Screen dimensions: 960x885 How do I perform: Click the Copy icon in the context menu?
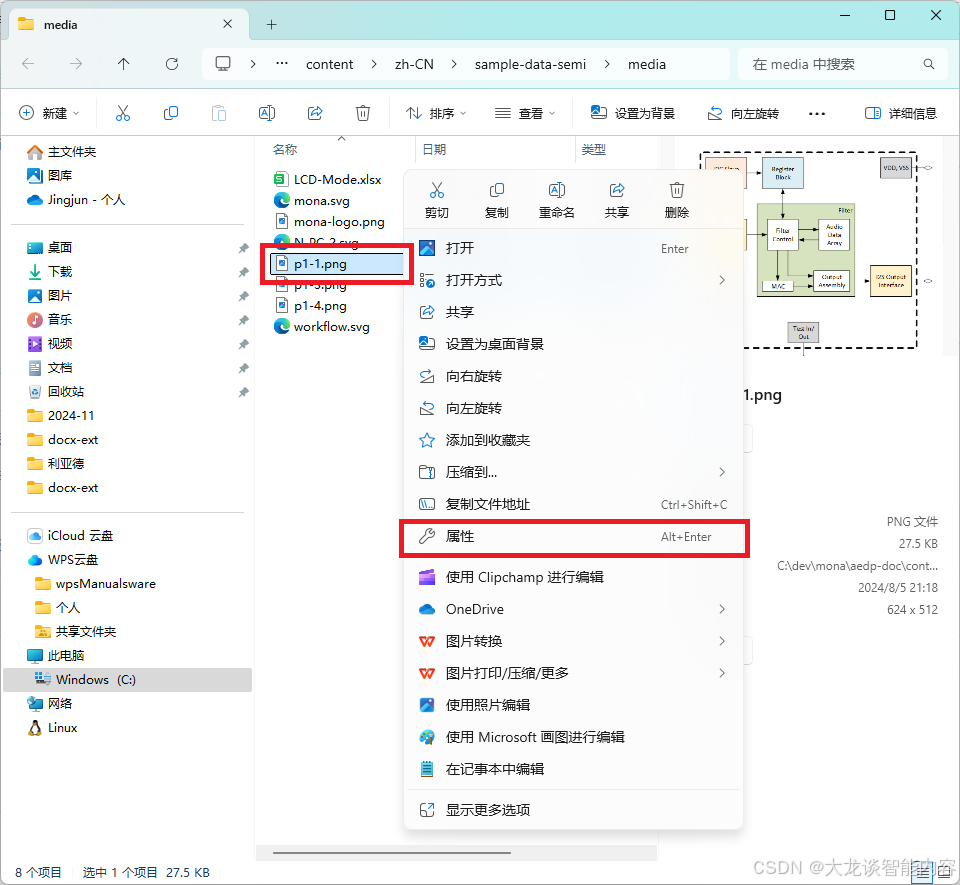coord(497,190)
